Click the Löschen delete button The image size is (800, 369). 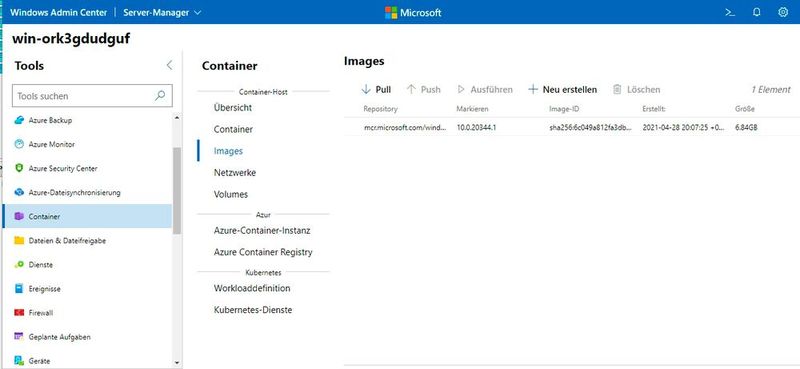coord(636,89)
